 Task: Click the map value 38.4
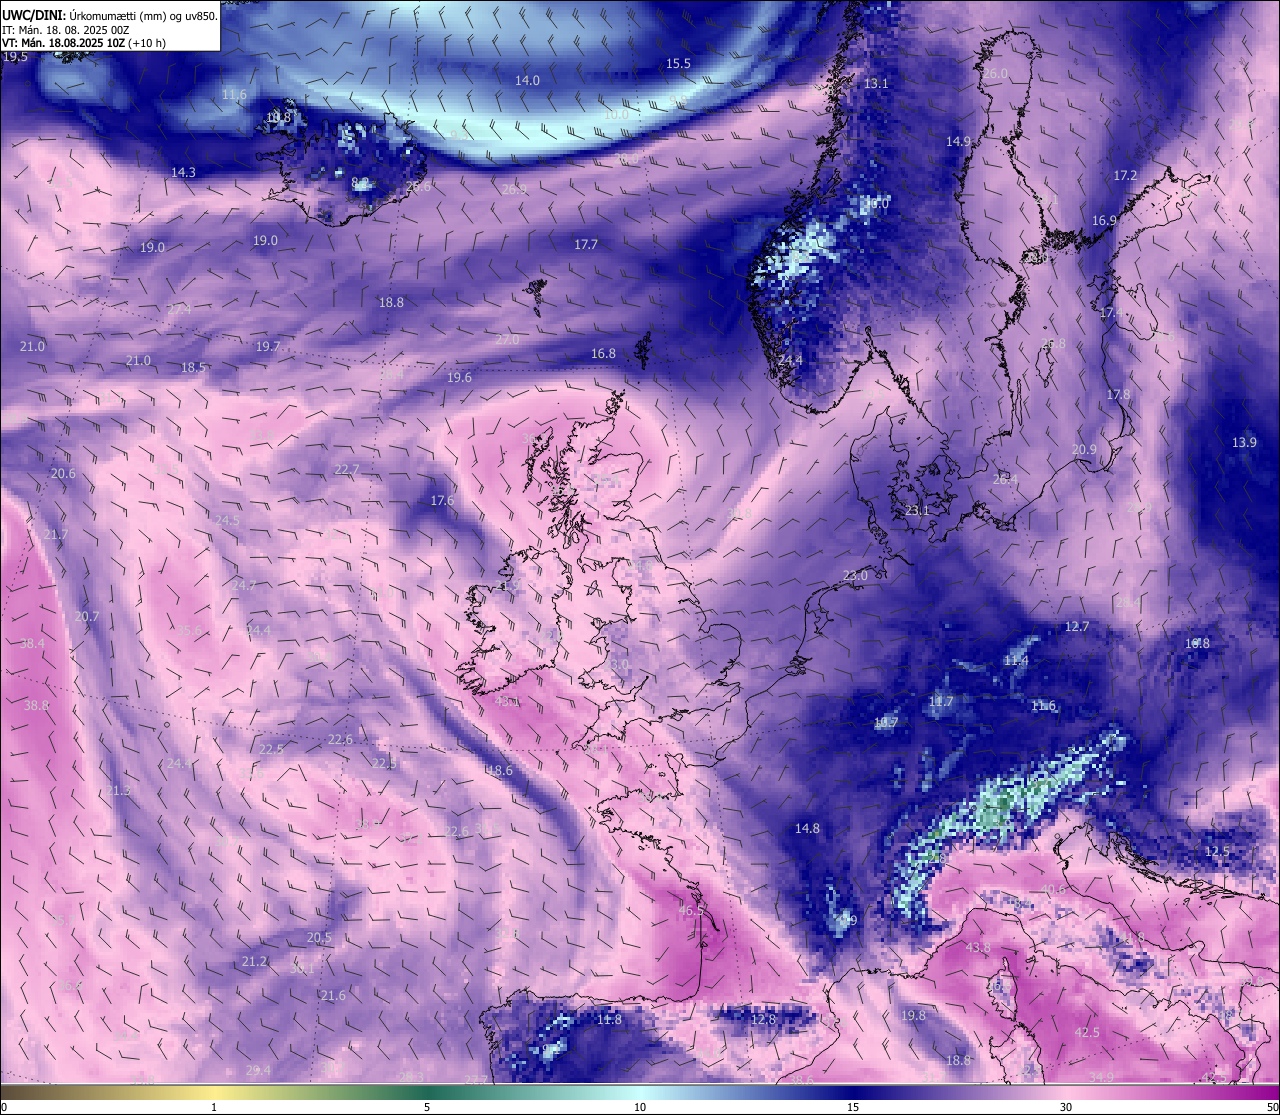click(32, 643)
